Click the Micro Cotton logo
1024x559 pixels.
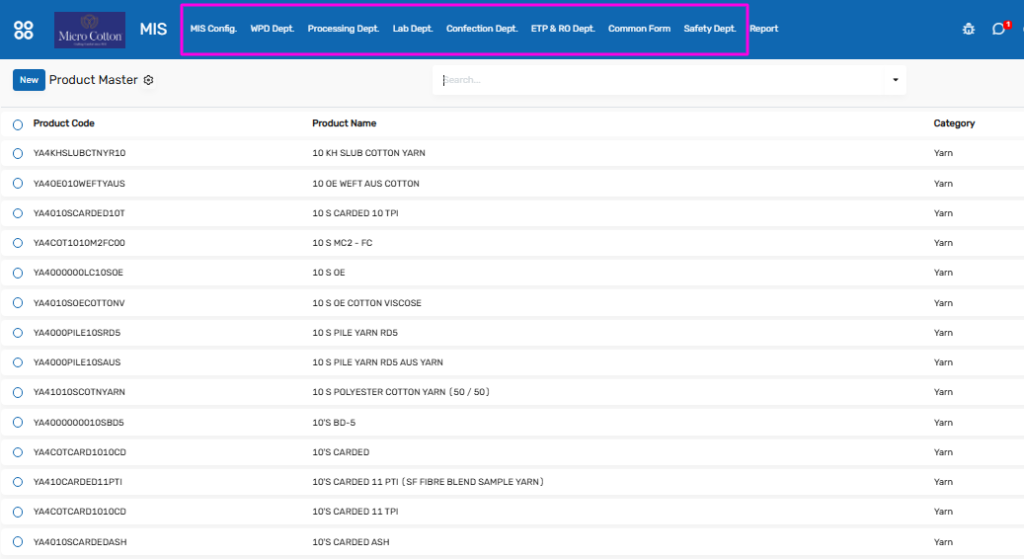click(x=90, y=30)
